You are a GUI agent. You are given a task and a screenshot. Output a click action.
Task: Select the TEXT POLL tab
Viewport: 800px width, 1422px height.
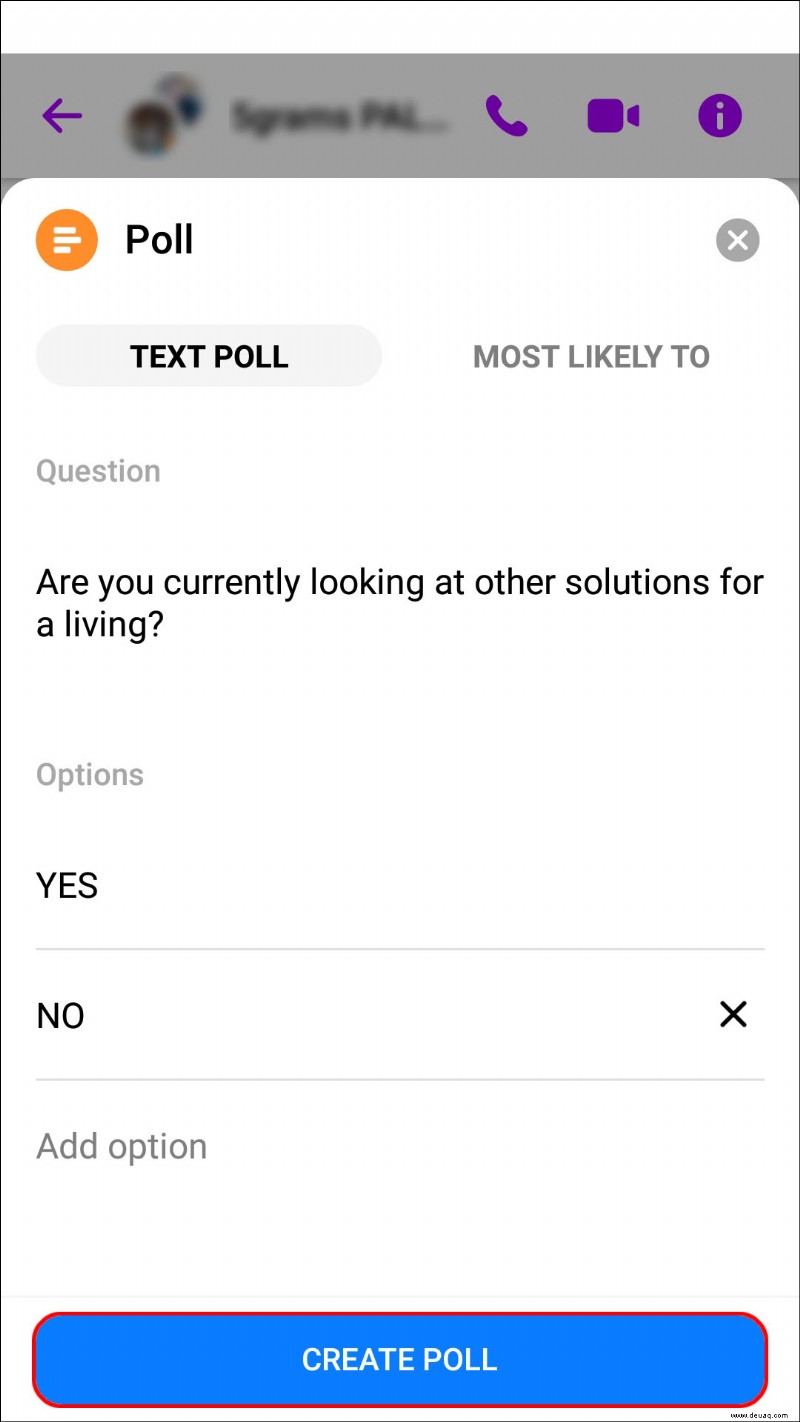tap(209, 356)
